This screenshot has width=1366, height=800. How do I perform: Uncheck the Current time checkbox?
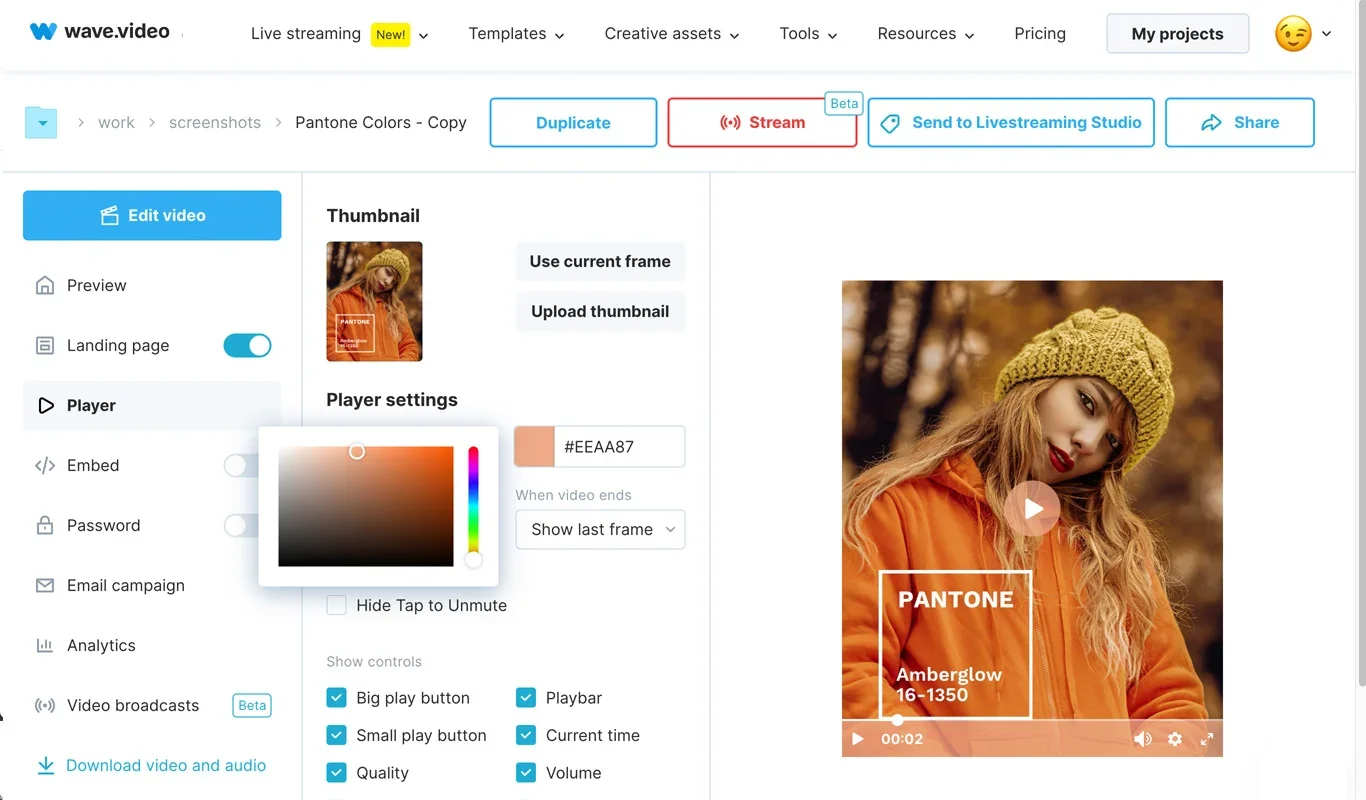[x=526, y=735]
